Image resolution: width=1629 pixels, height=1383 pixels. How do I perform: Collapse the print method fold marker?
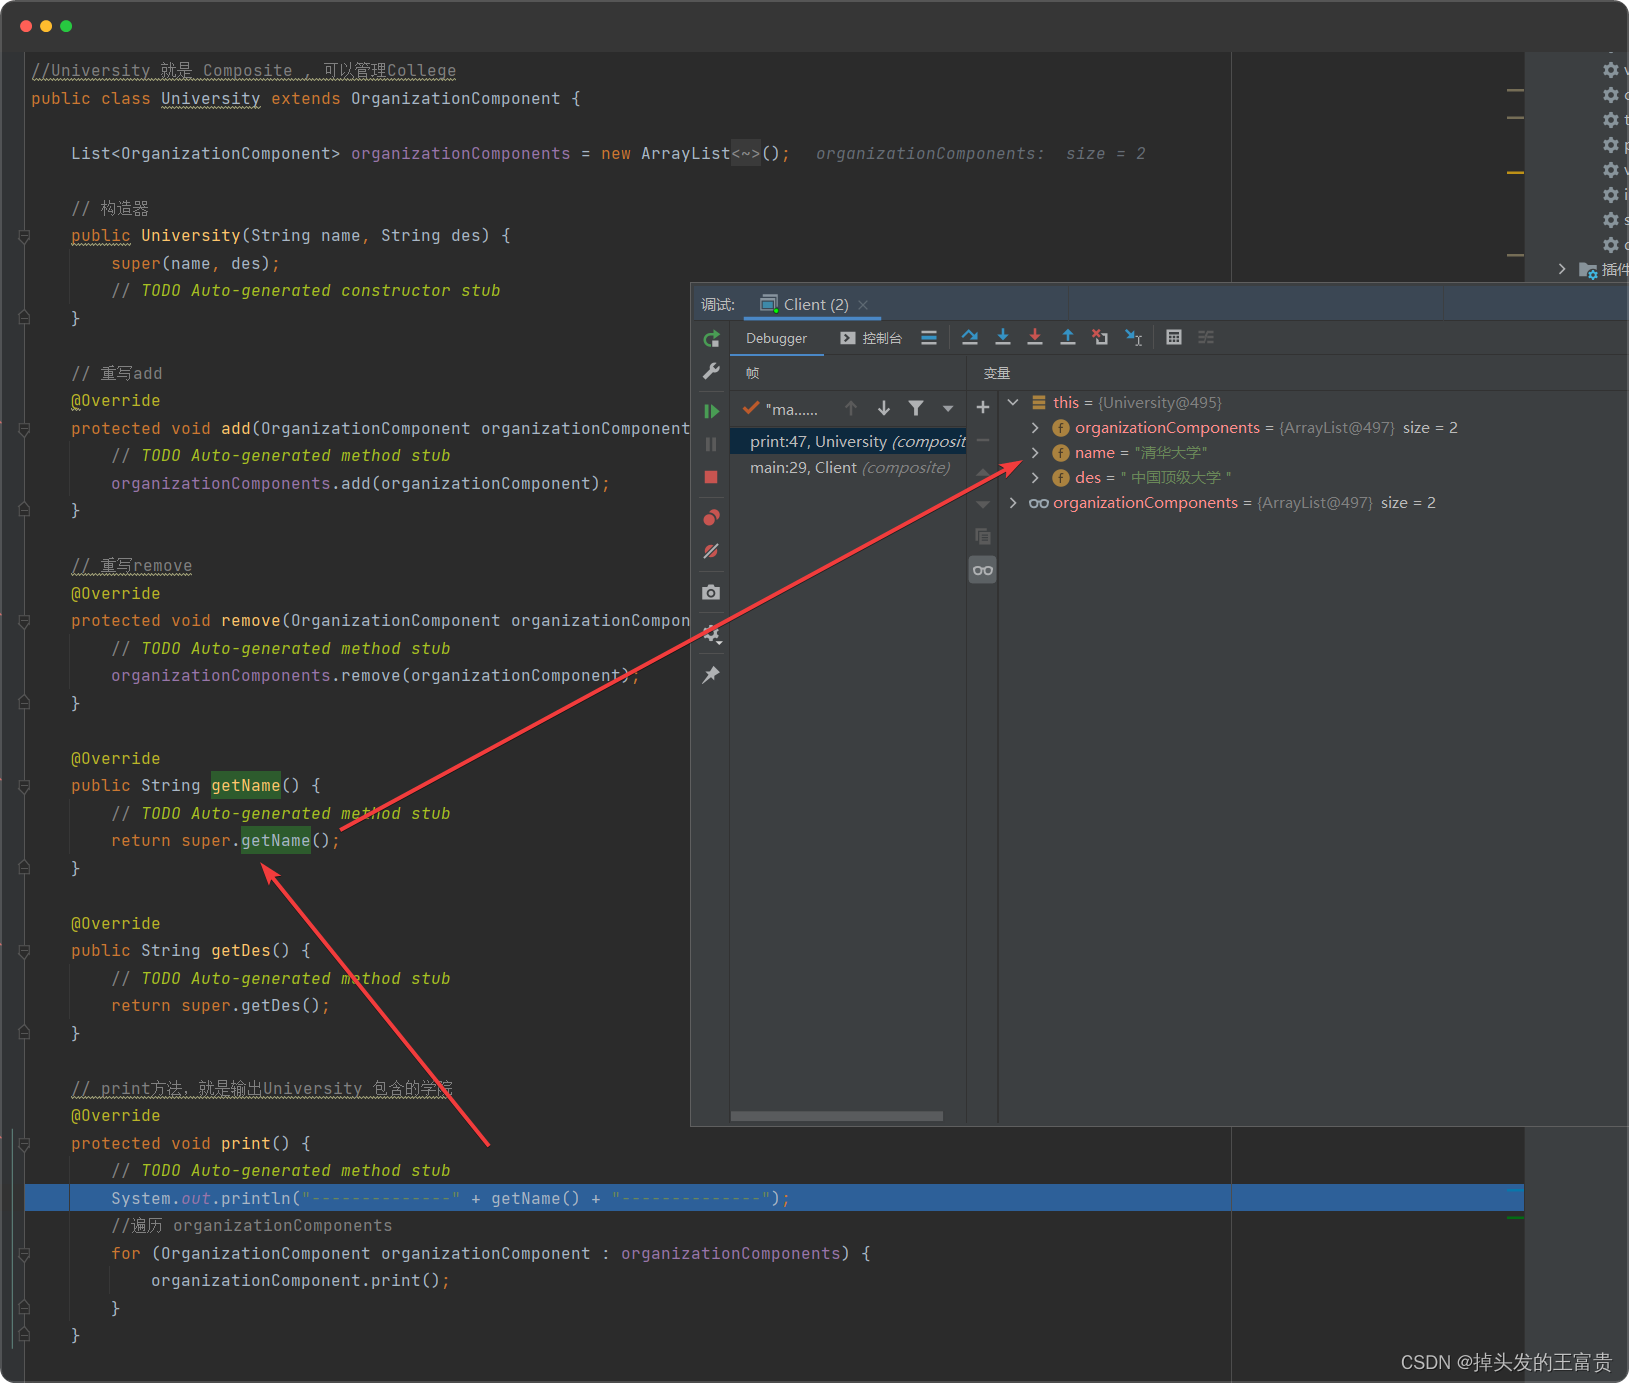[x=24, y=1144]
